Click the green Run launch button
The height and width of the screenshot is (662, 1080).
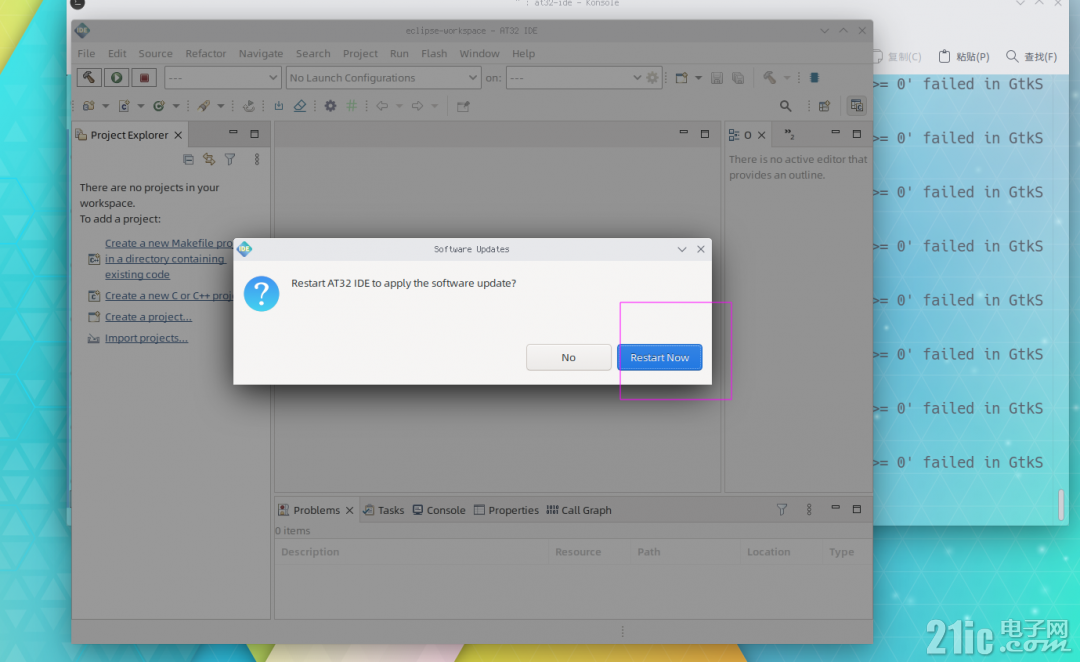(116, 78)
